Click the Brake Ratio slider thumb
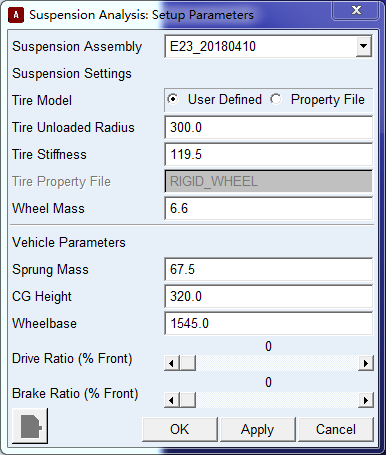This screenshot has height=455, width=386. [188, 400]
